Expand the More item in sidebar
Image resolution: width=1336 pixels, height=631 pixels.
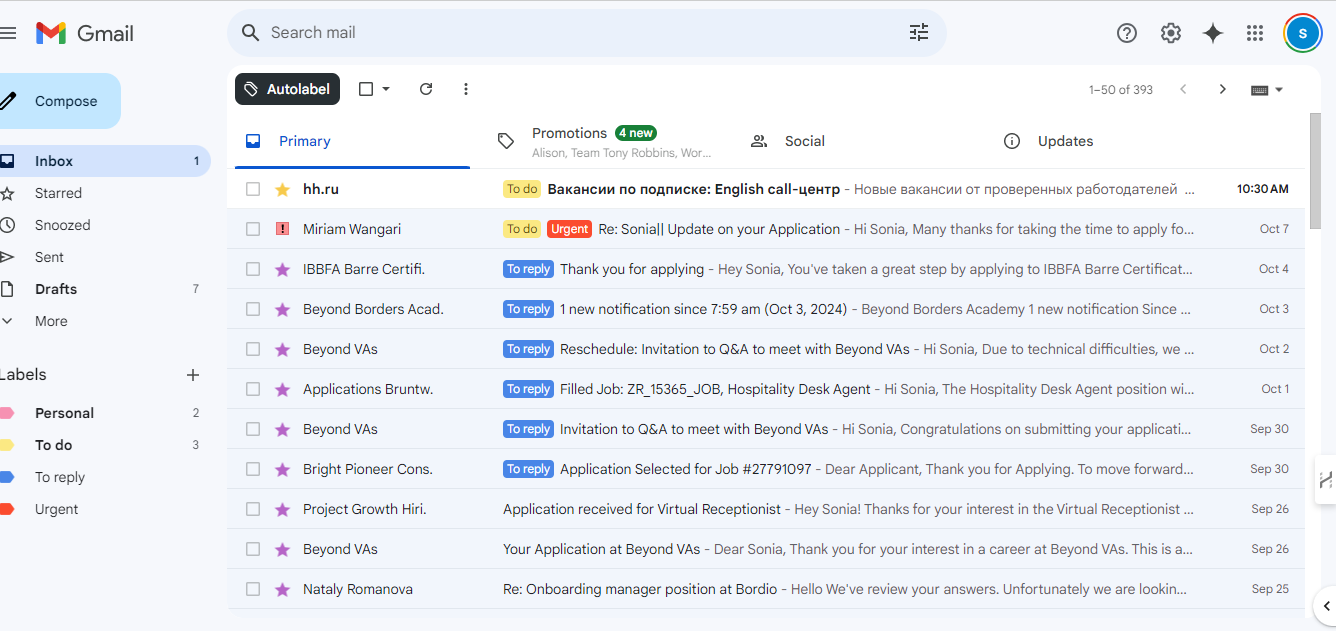click(x=51, y=321)
